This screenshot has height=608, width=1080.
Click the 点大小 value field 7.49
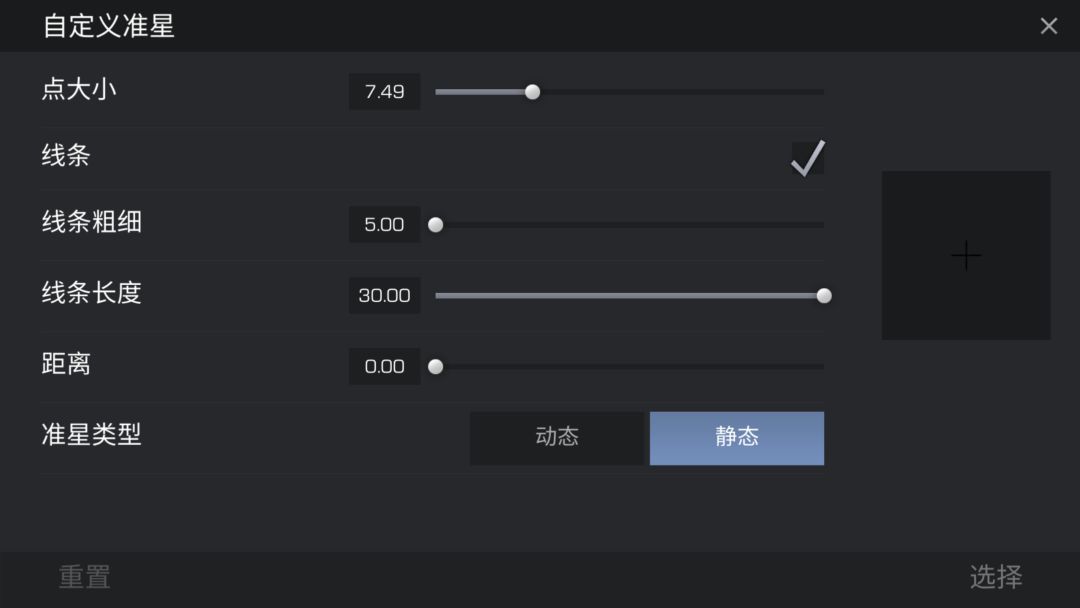click(x=384, y=92)
